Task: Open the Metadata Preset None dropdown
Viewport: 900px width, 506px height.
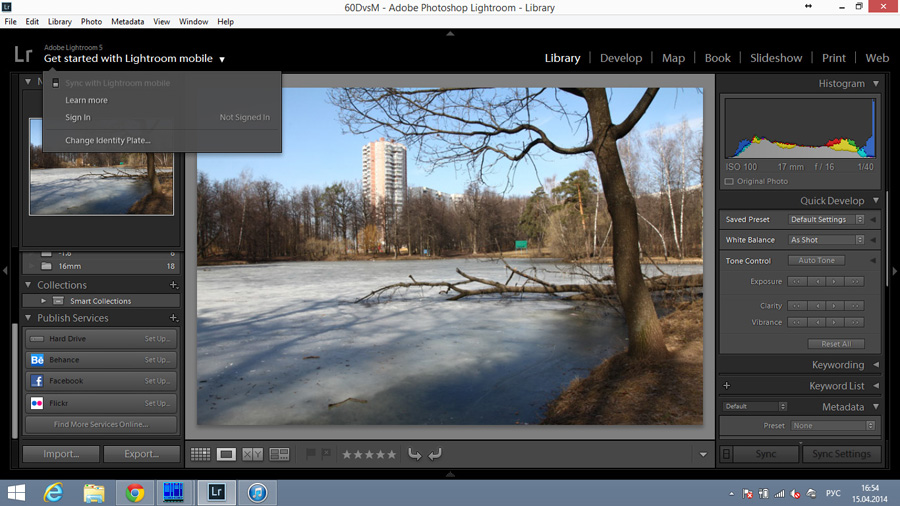Action: [x=832, y=426]
